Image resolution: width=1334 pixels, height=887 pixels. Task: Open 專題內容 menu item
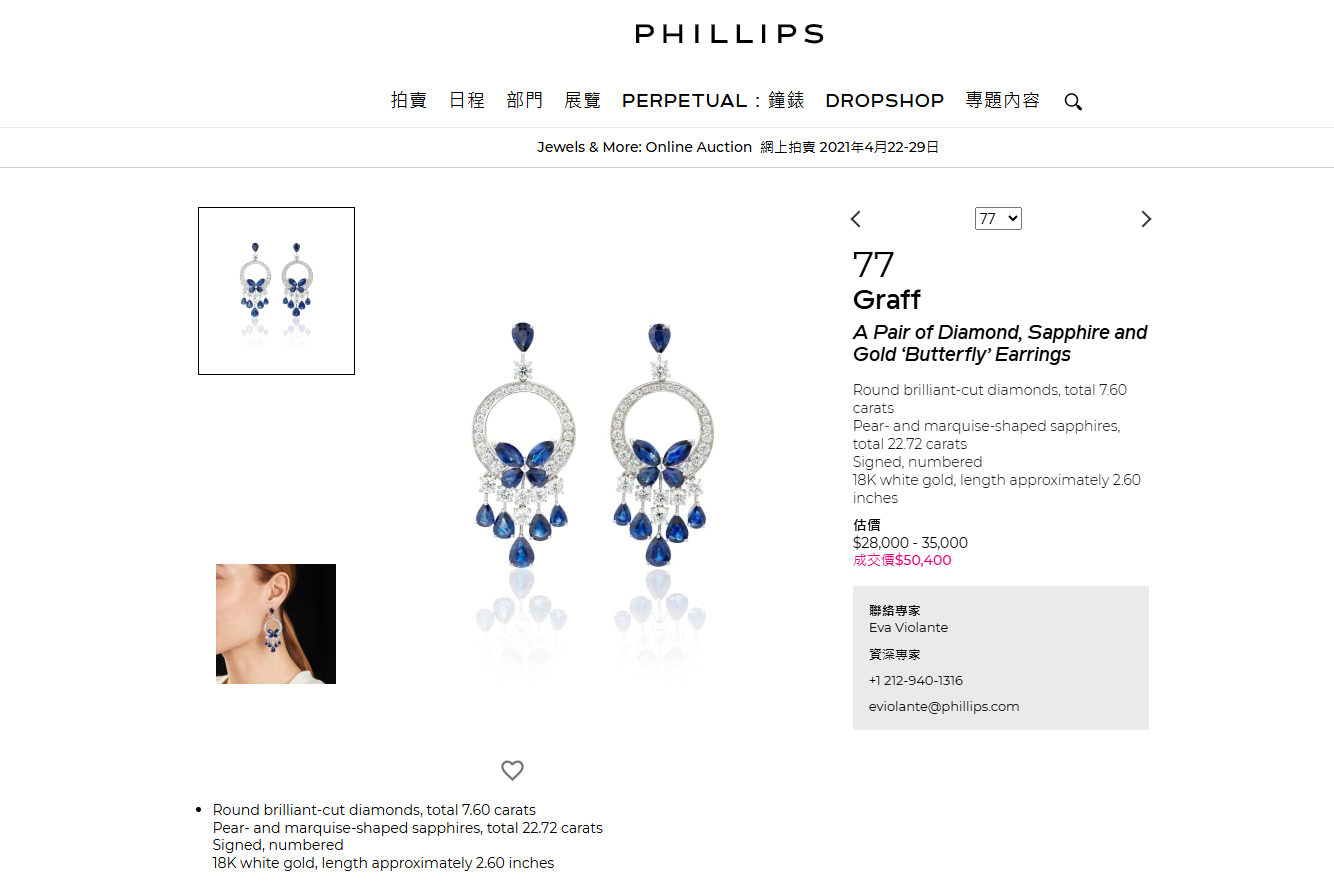coord(1003,100)
